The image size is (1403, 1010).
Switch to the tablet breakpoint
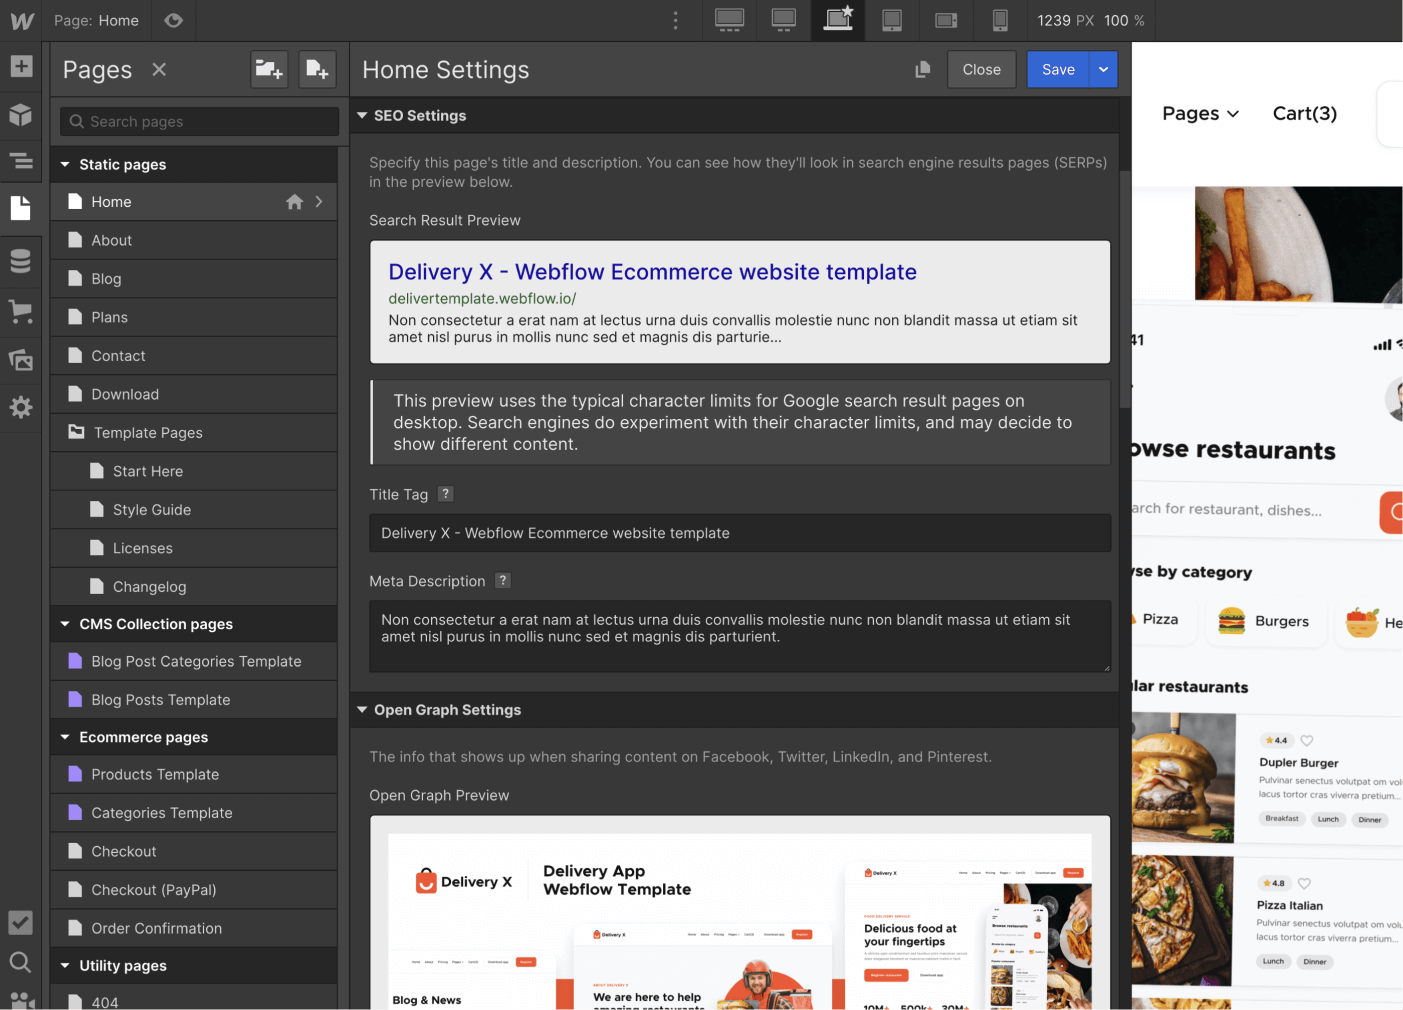(892, 20)
